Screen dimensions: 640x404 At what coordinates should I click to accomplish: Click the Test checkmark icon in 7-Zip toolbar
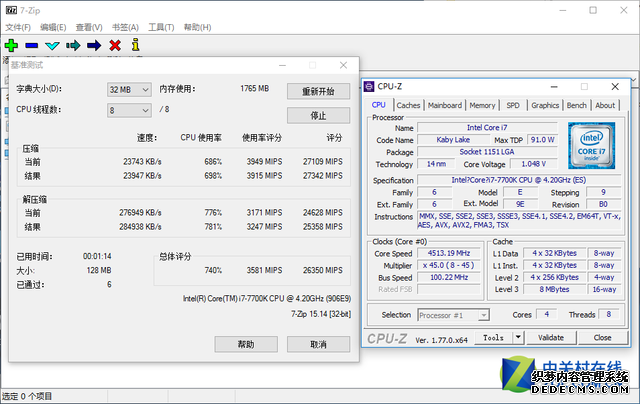pyautogui.click(x=52, y=45)
